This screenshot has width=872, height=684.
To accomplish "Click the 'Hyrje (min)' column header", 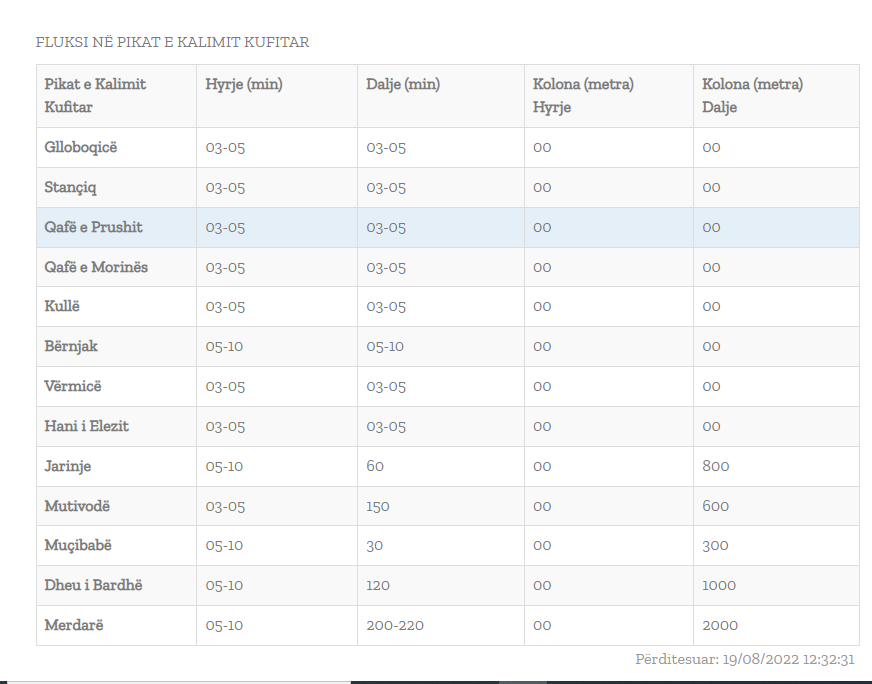I will (x=244, y=85).
